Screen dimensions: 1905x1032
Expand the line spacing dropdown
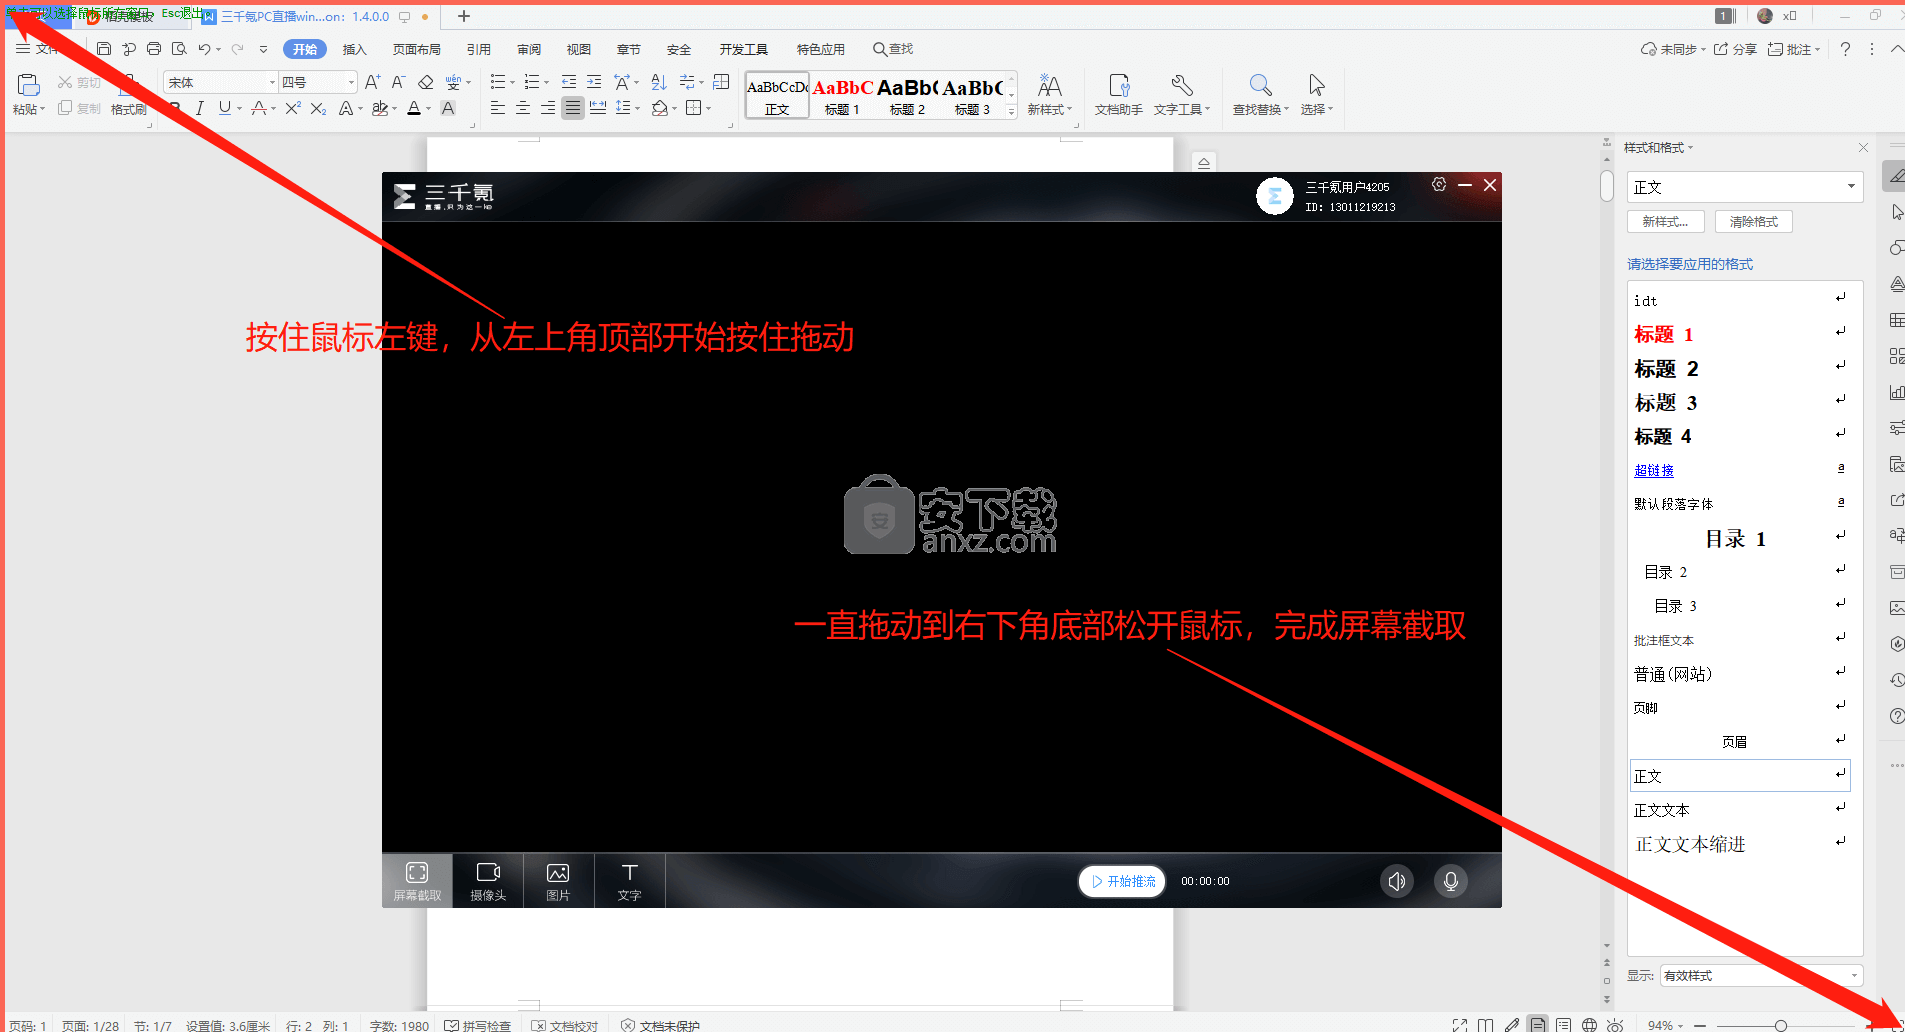pyautogui.click(x=637, y=109)
